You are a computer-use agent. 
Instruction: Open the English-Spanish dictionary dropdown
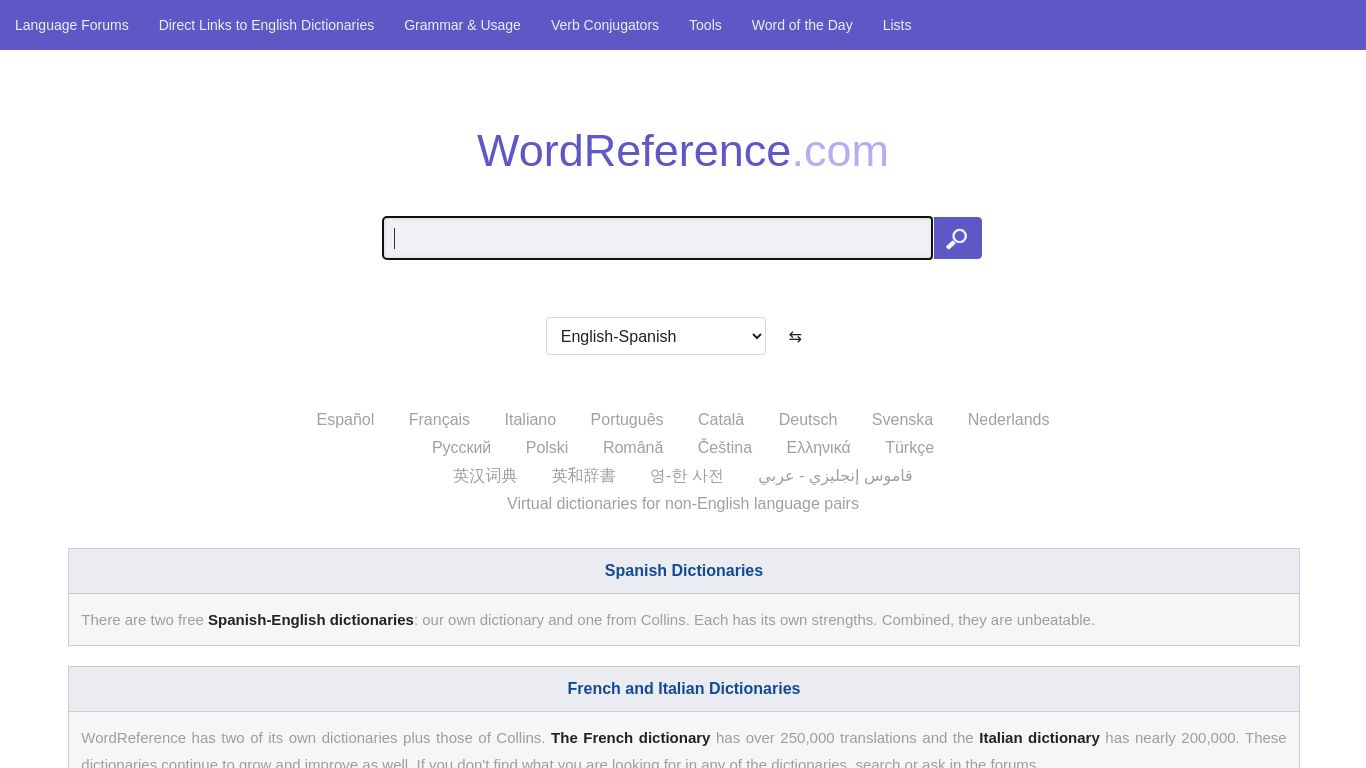(x=656, y=336)
